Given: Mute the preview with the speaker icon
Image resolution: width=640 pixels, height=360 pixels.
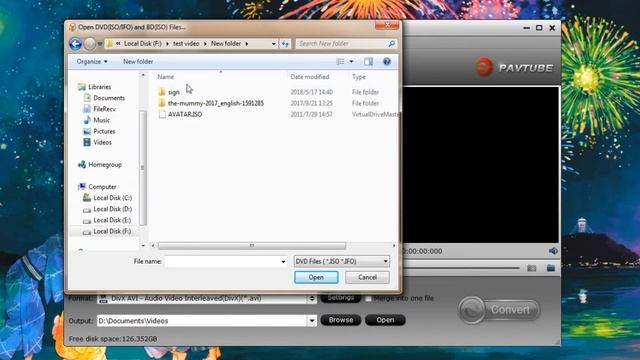Looking at the screenshot, I should 553,251.
